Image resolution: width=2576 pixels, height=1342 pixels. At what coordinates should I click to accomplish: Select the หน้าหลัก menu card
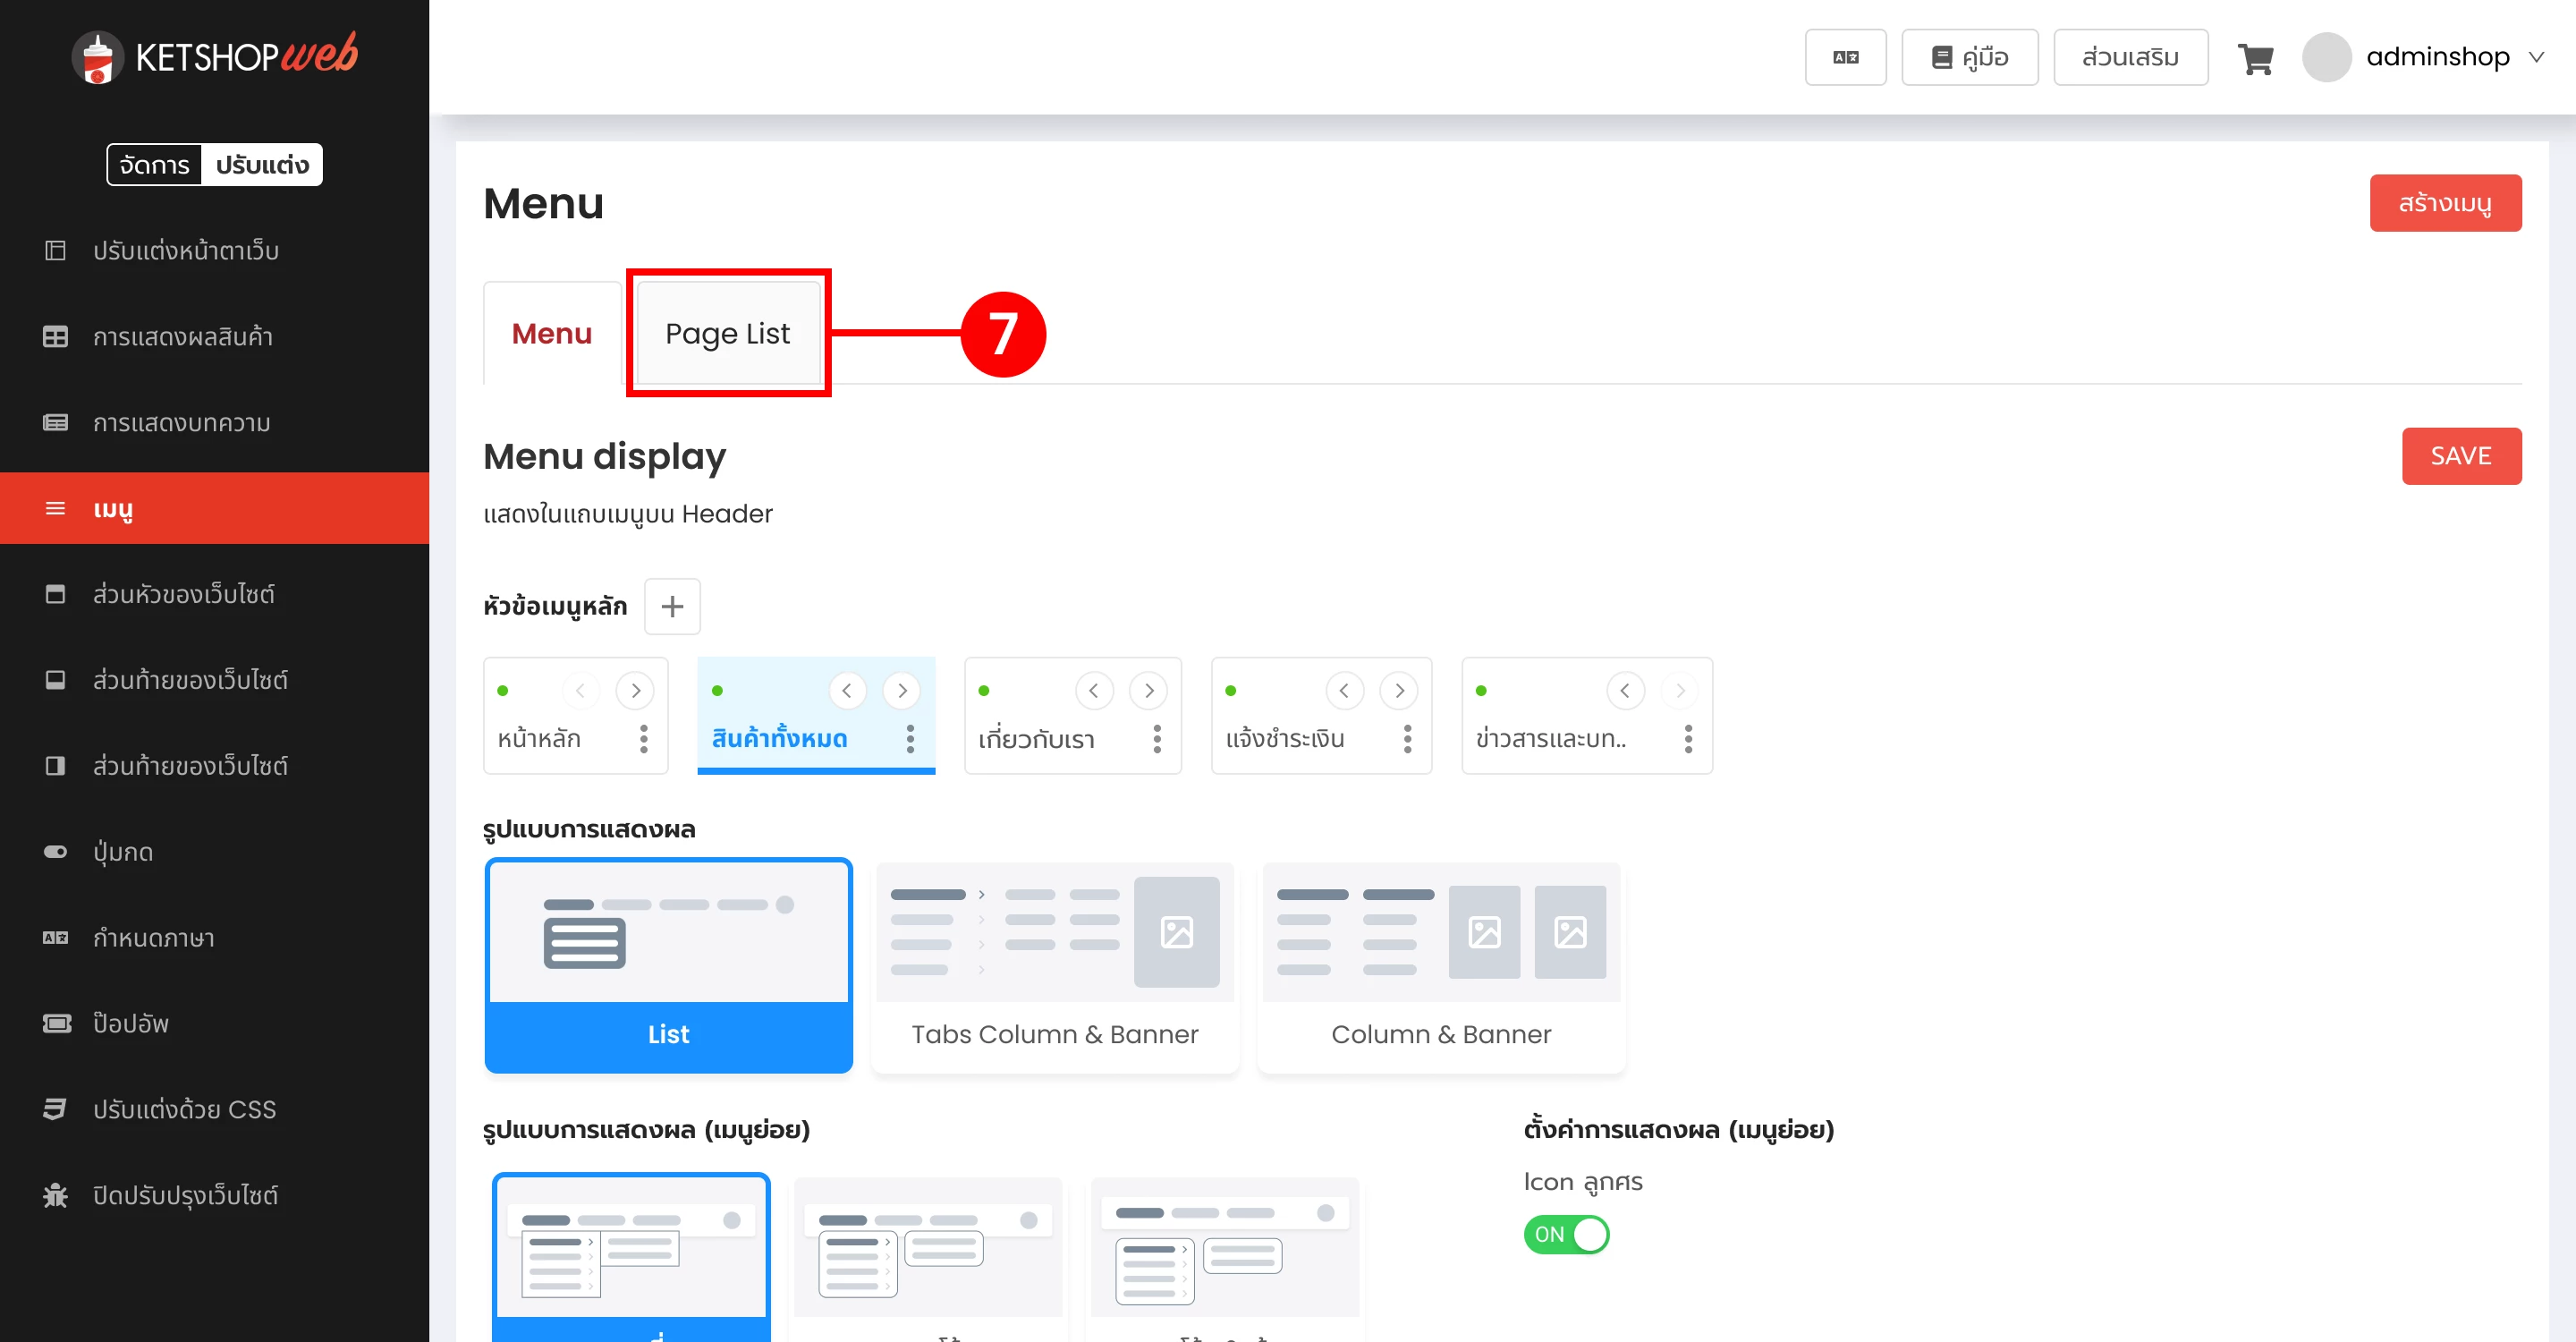575,715
